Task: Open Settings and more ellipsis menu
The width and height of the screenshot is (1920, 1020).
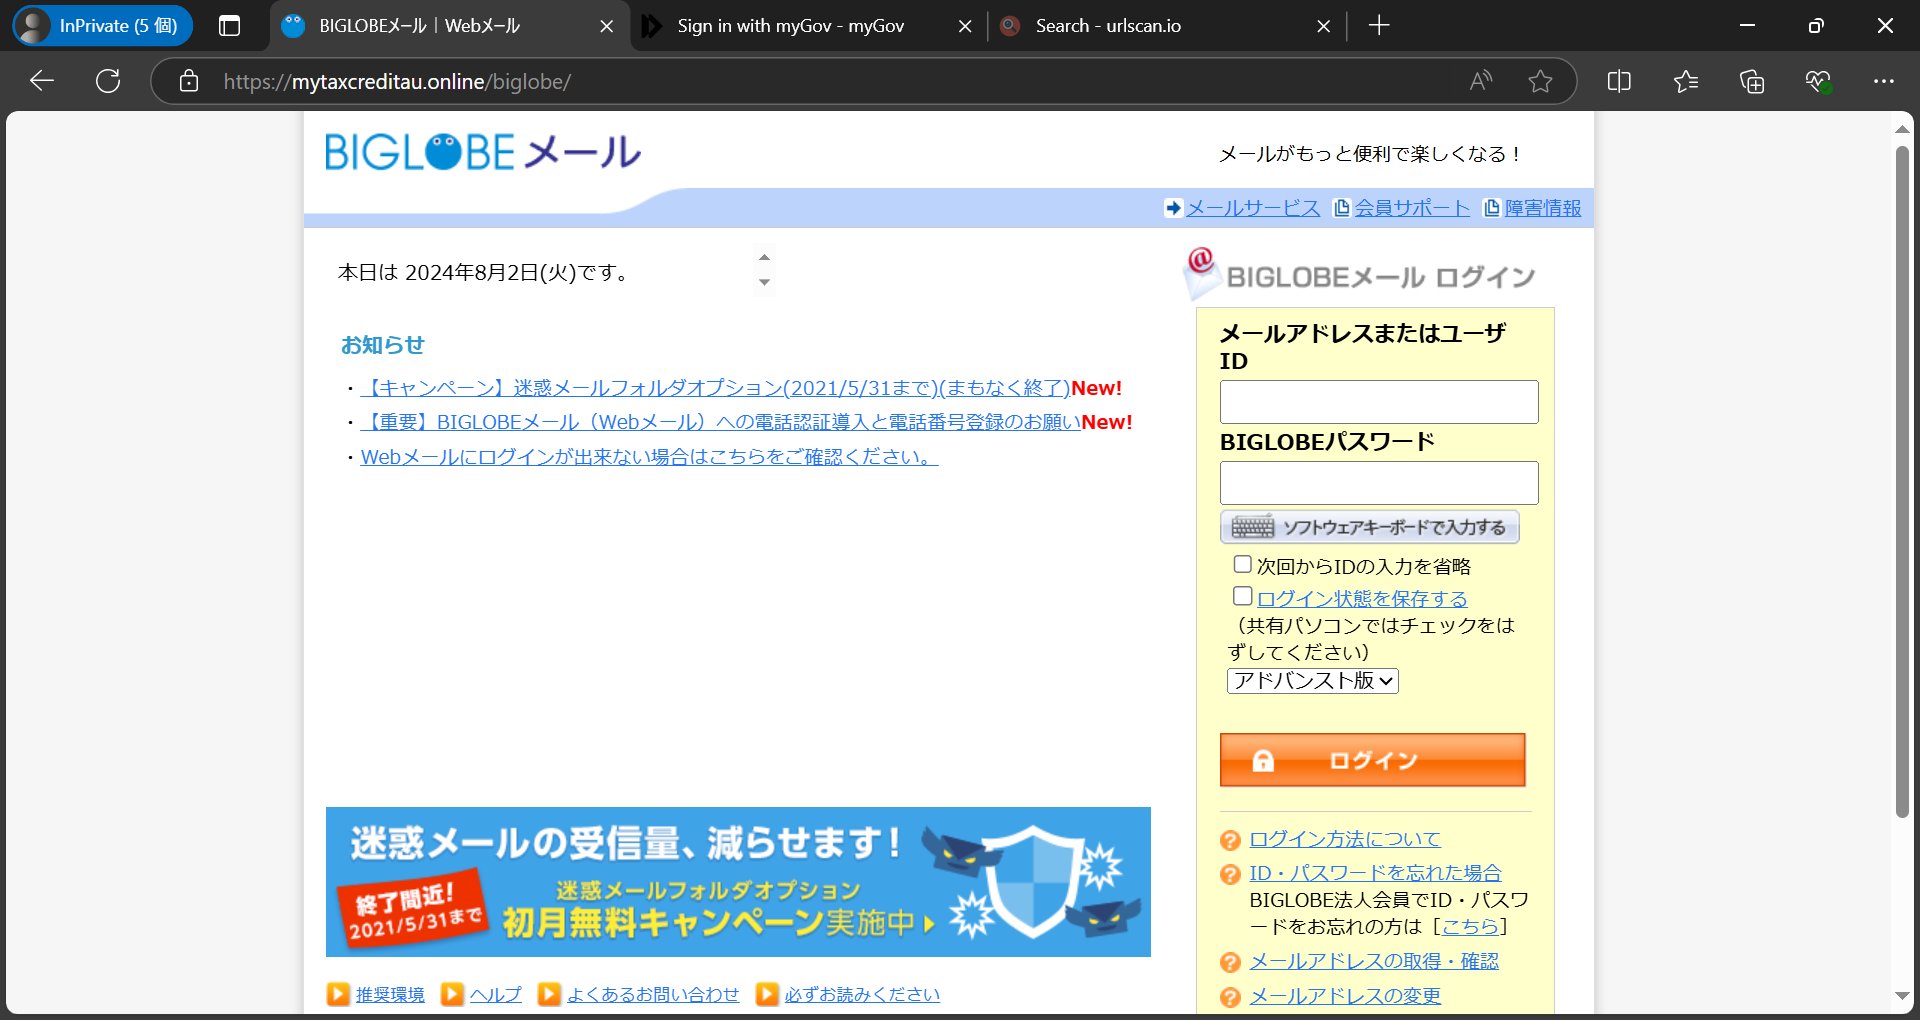Action: click(x=1884, y=81)
